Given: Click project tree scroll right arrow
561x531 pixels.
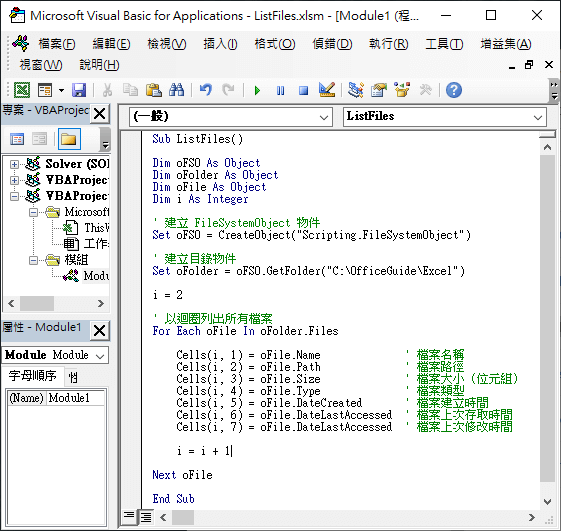Looking at the screenshot, I should click(101, 303).
